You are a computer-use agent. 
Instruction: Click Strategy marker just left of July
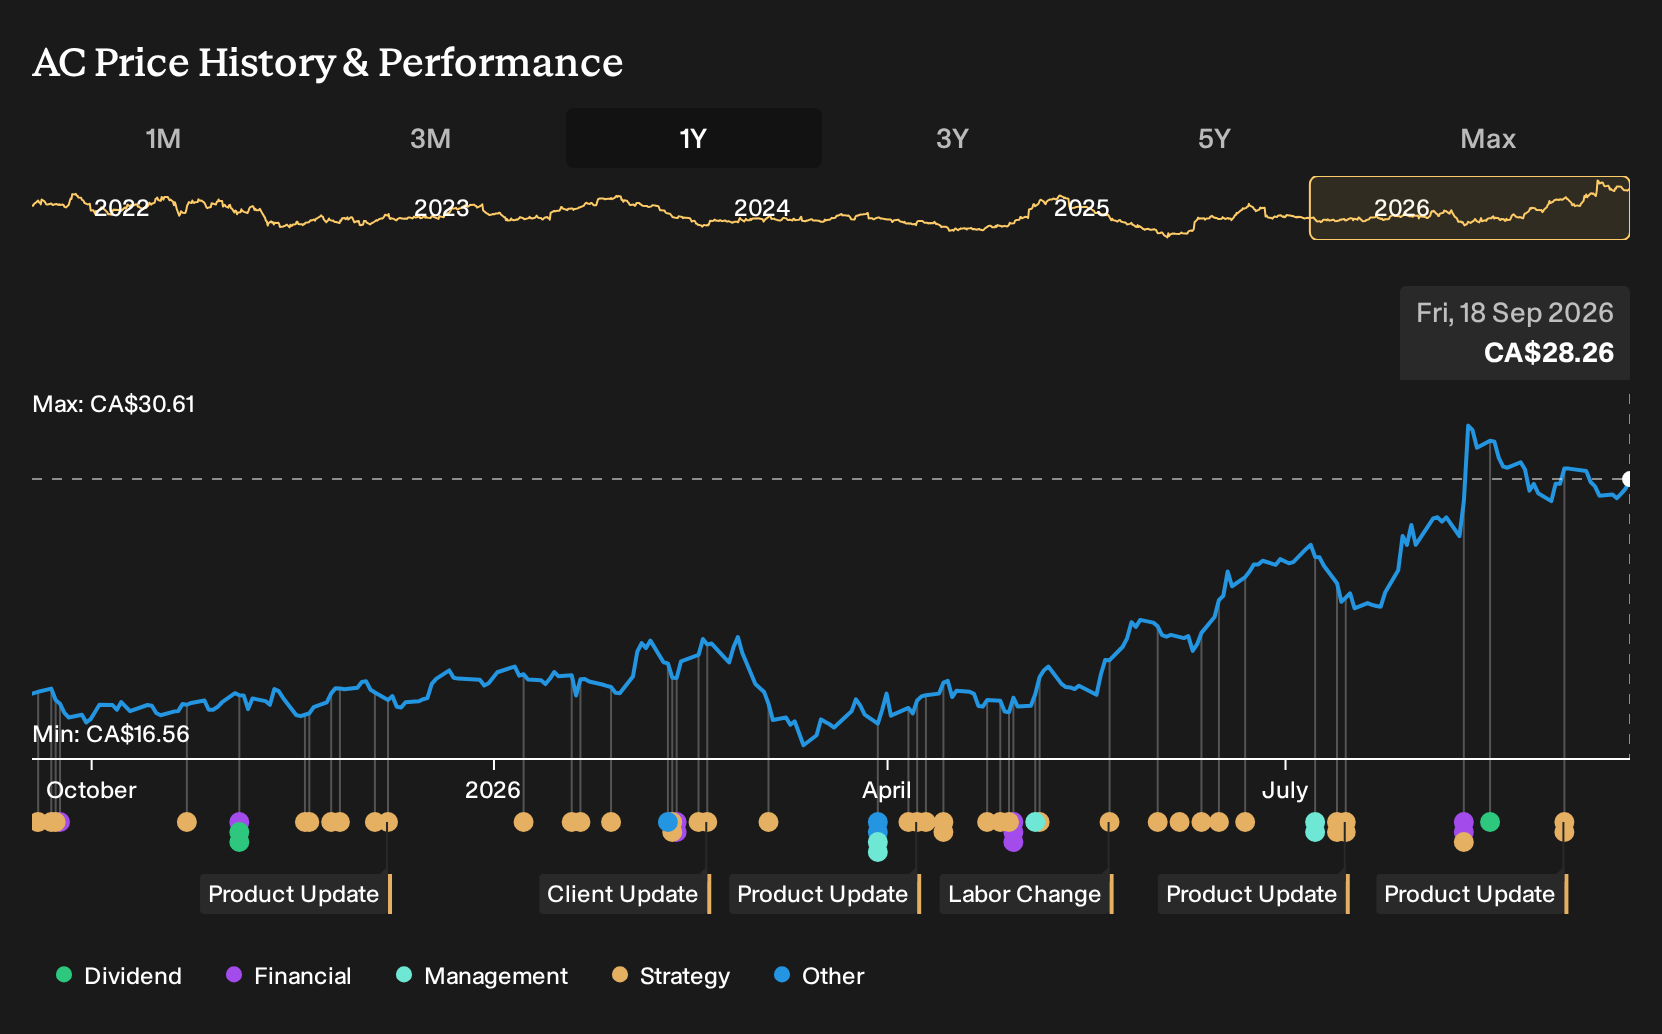[1245, 822]
